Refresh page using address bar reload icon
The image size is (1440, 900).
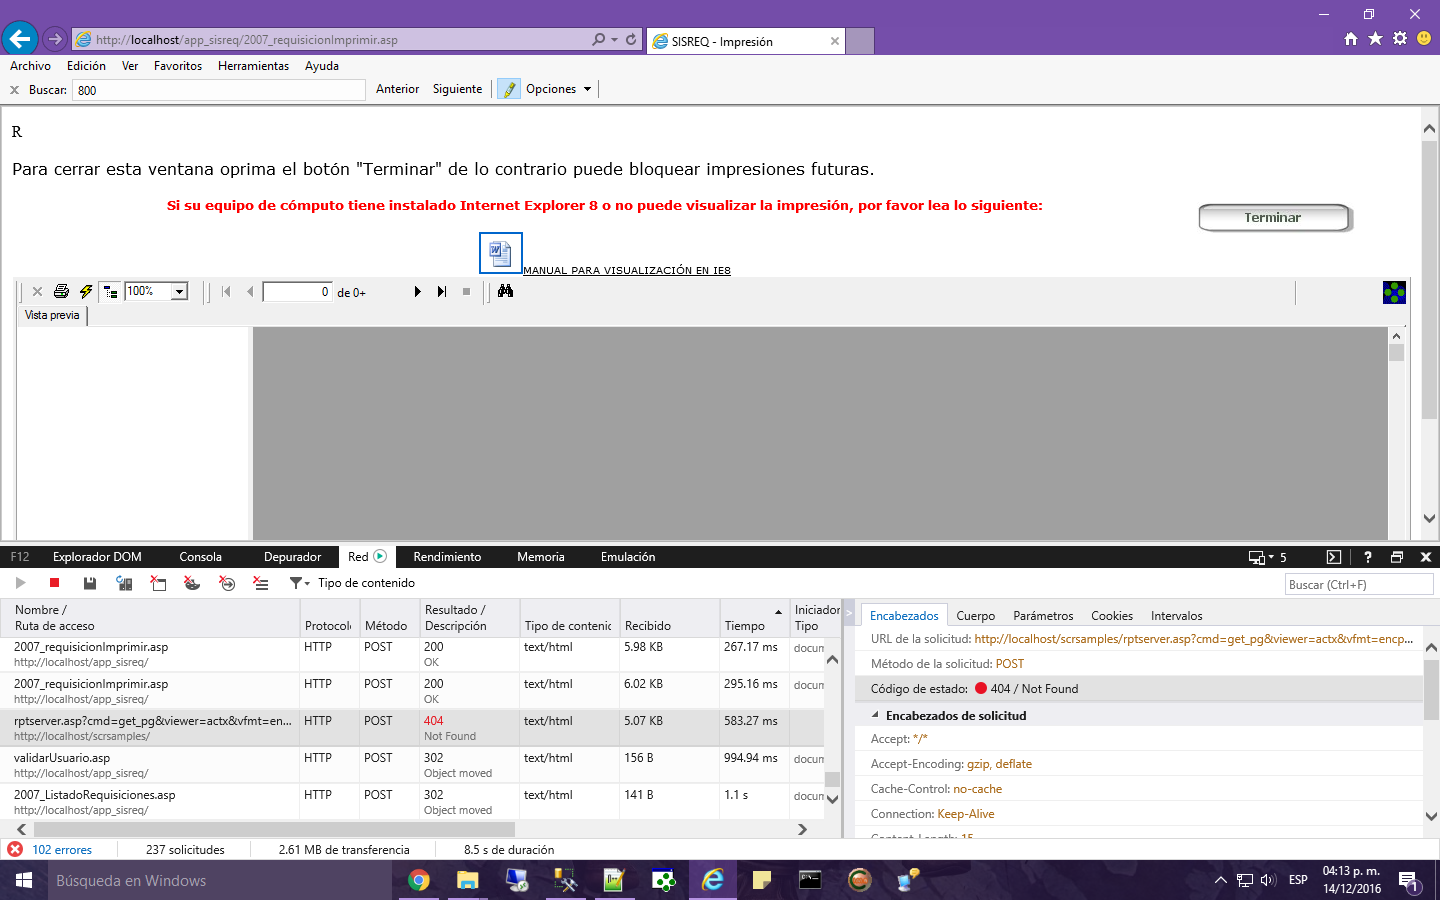tap(631, 39)
